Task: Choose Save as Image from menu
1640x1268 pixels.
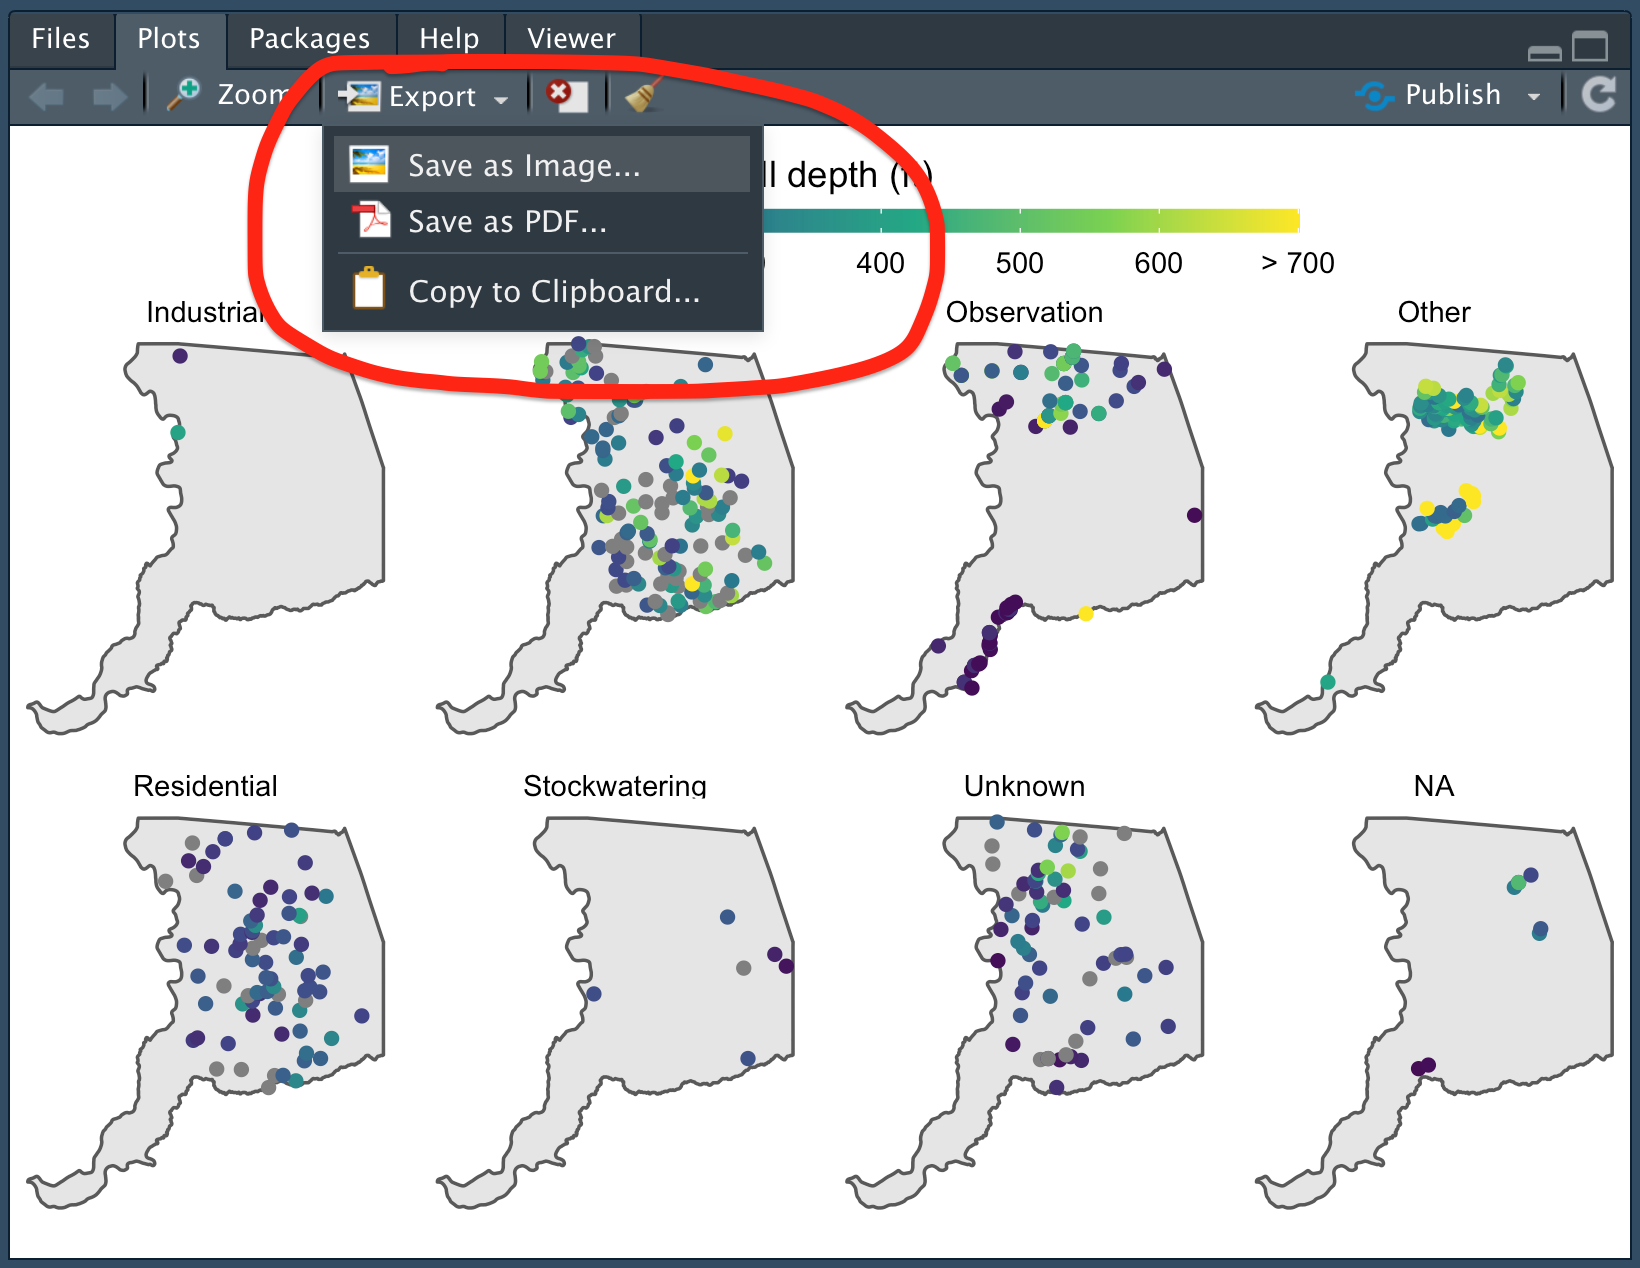Action: [x=524, y=165]
